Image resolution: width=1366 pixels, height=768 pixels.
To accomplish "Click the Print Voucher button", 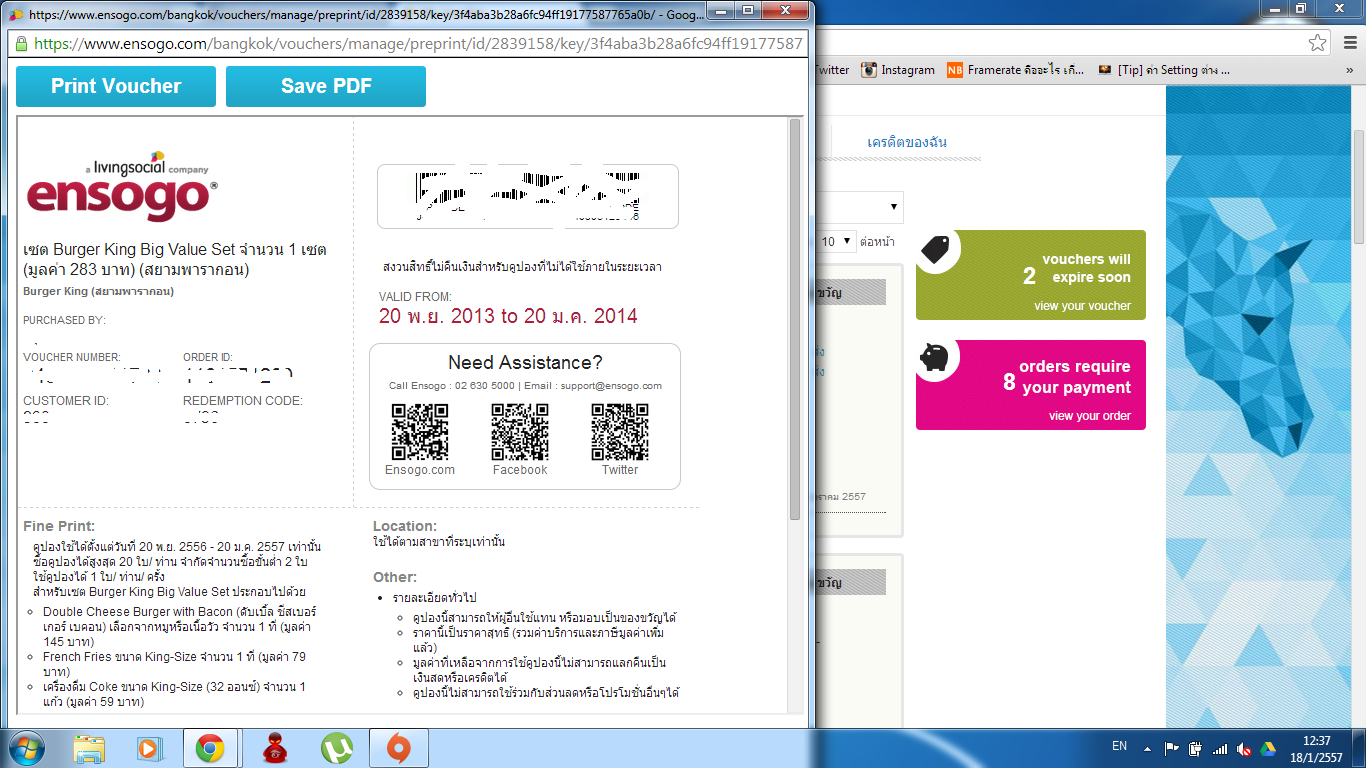I will point(116,86).
